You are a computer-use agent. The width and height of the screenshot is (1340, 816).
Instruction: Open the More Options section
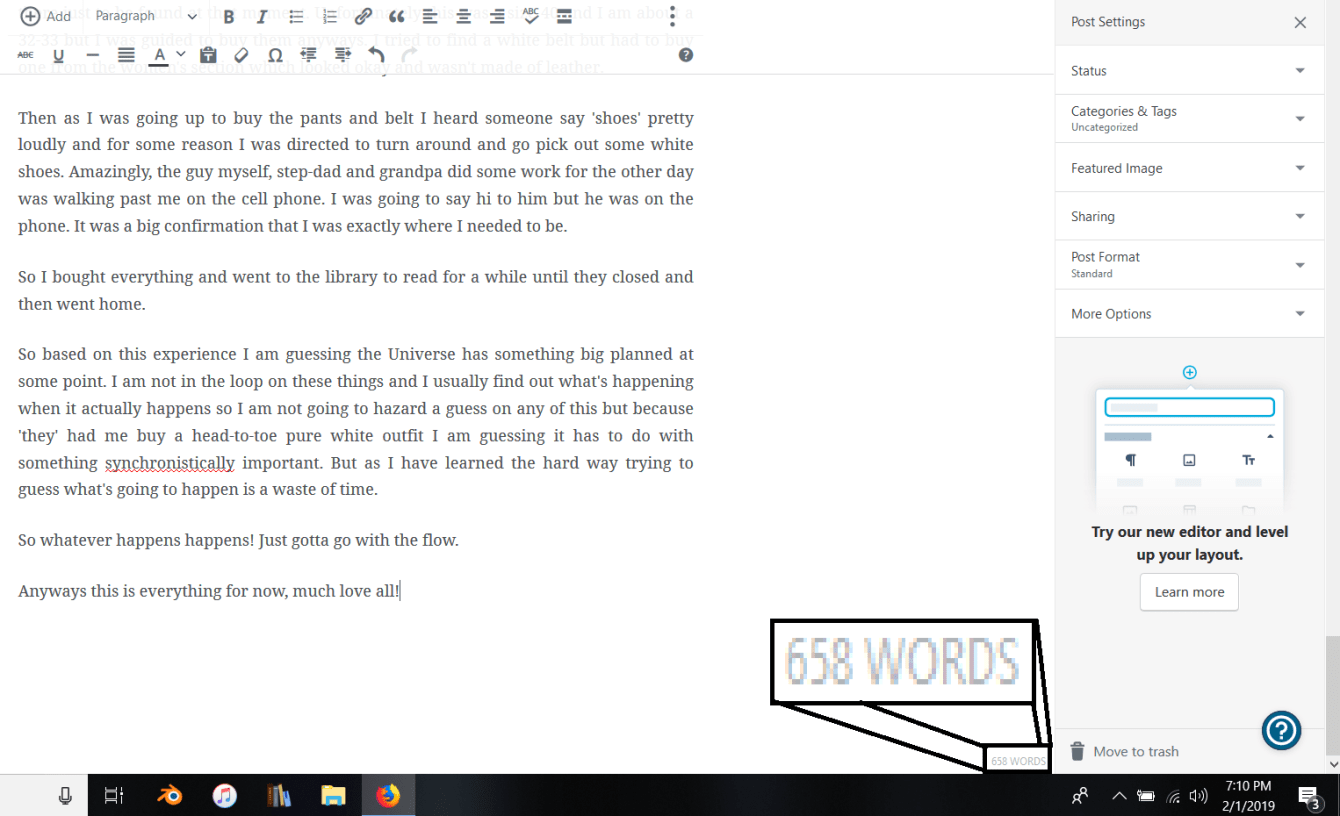pyautogui.click(x=1189, y=314)
